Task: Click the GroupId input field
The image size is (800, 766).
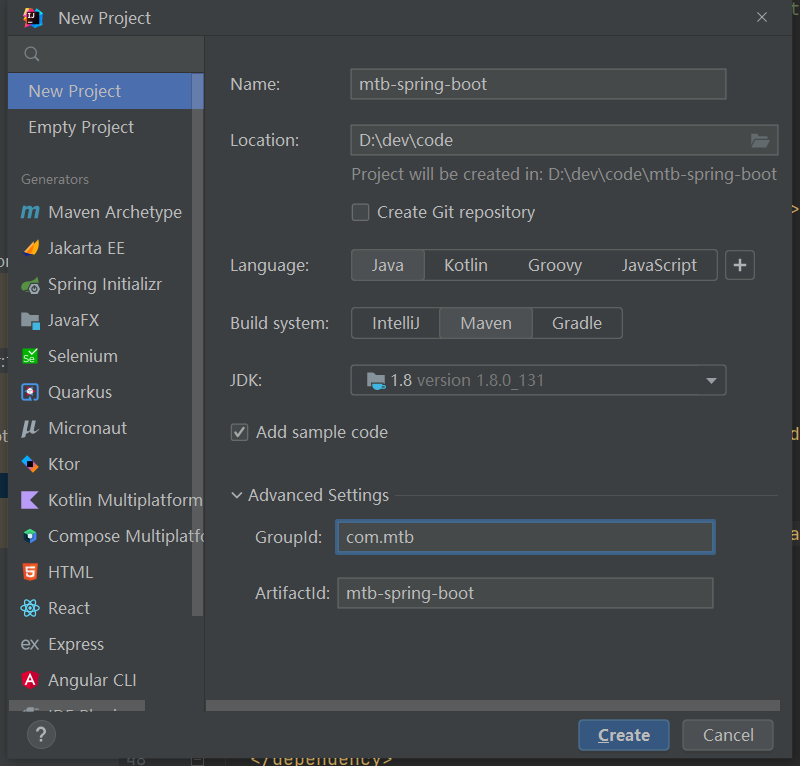Action: click(x=525, y=537)
